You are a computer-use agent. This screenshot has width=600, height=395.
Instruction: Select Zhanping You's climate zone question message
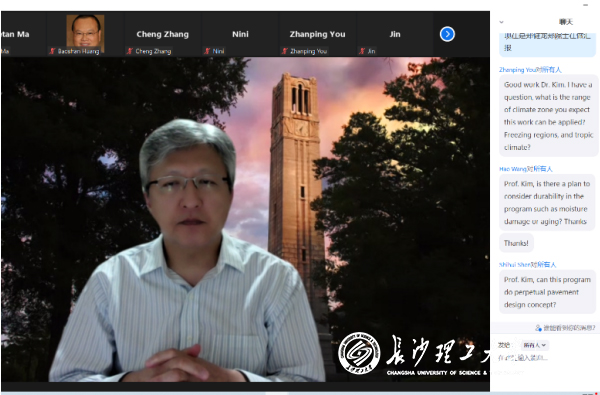tap(548, 116)
